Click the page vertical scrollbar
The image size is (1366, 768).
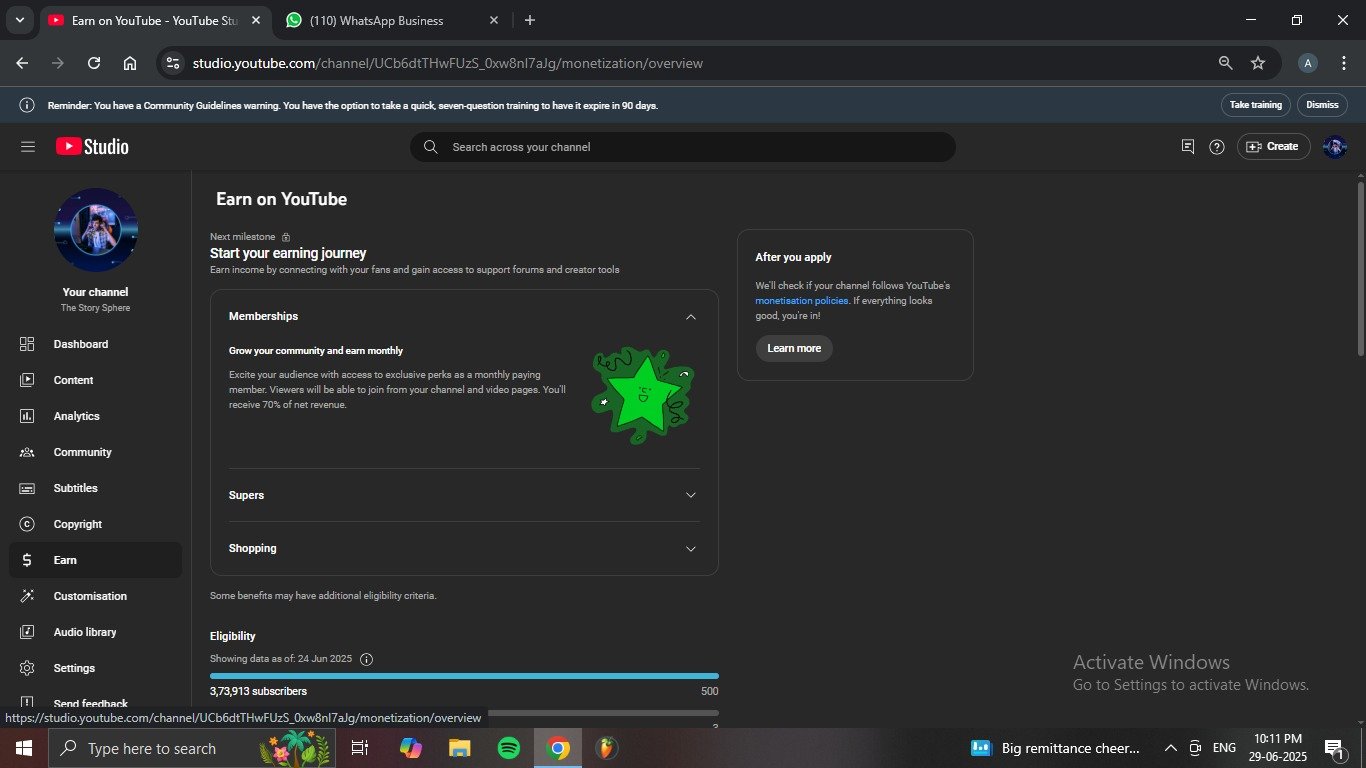pyautogui.click(x=1360, y=268)
